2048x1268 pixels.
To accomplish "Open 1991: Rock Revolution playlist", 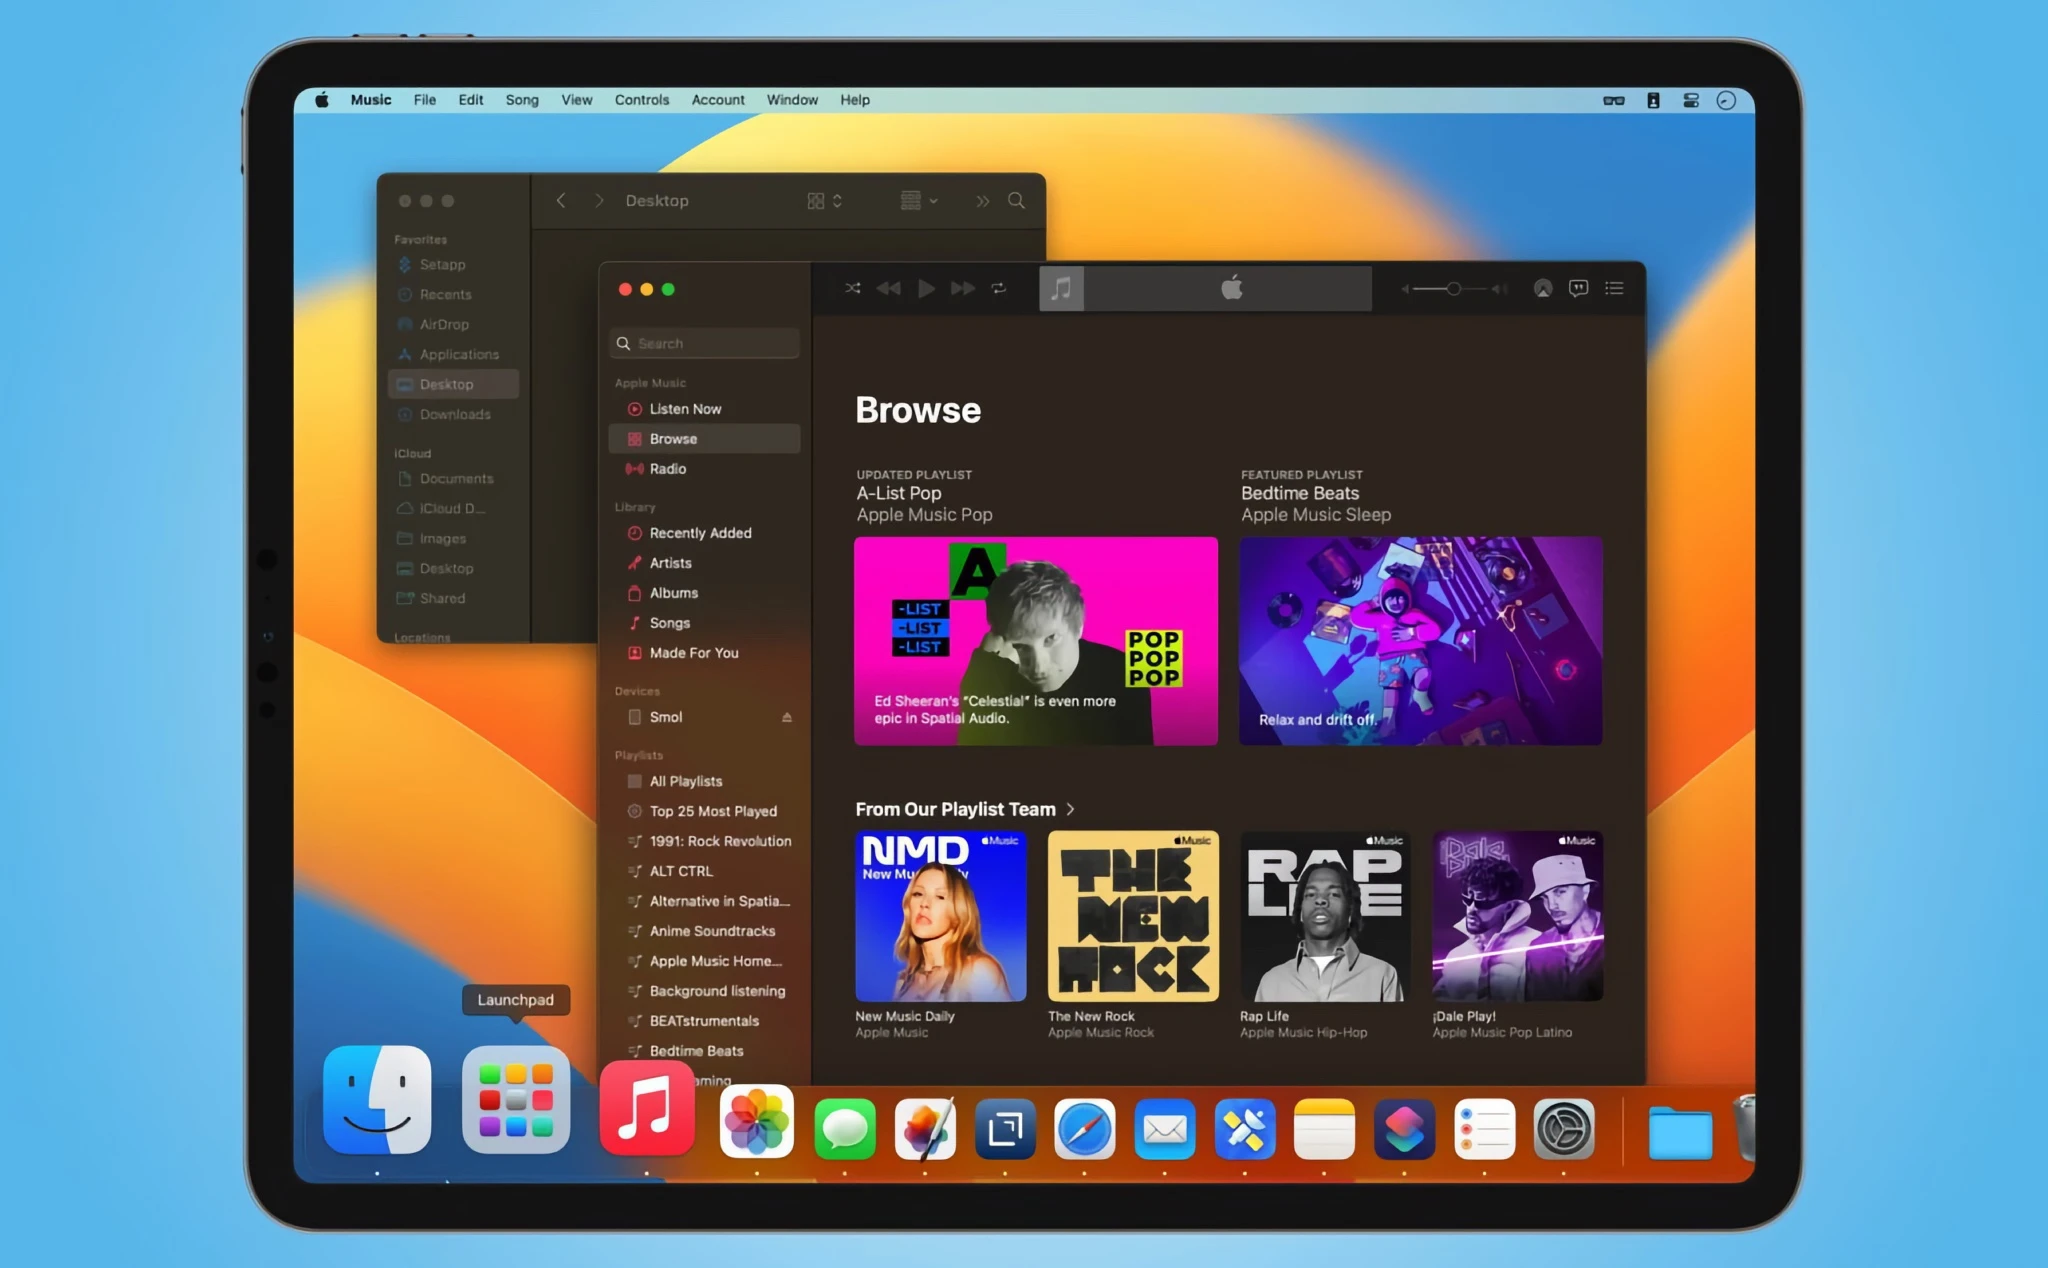I will pos(704,841).
